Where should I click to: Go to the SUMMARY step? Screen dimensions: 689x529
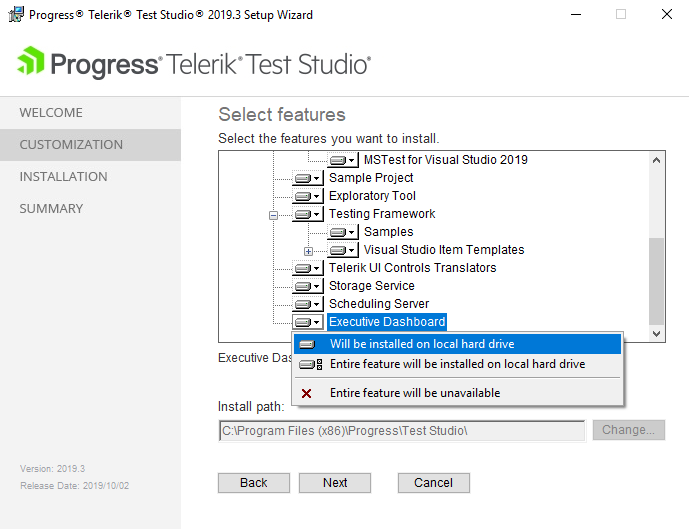(90, 209)
